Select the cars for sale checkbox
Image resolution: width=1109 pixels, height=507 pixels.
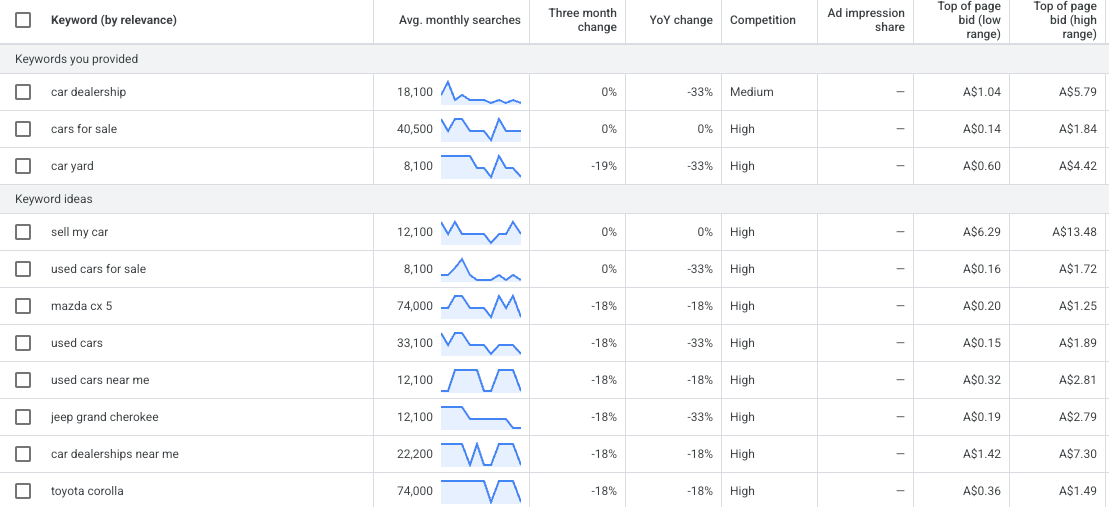(23, 129)
